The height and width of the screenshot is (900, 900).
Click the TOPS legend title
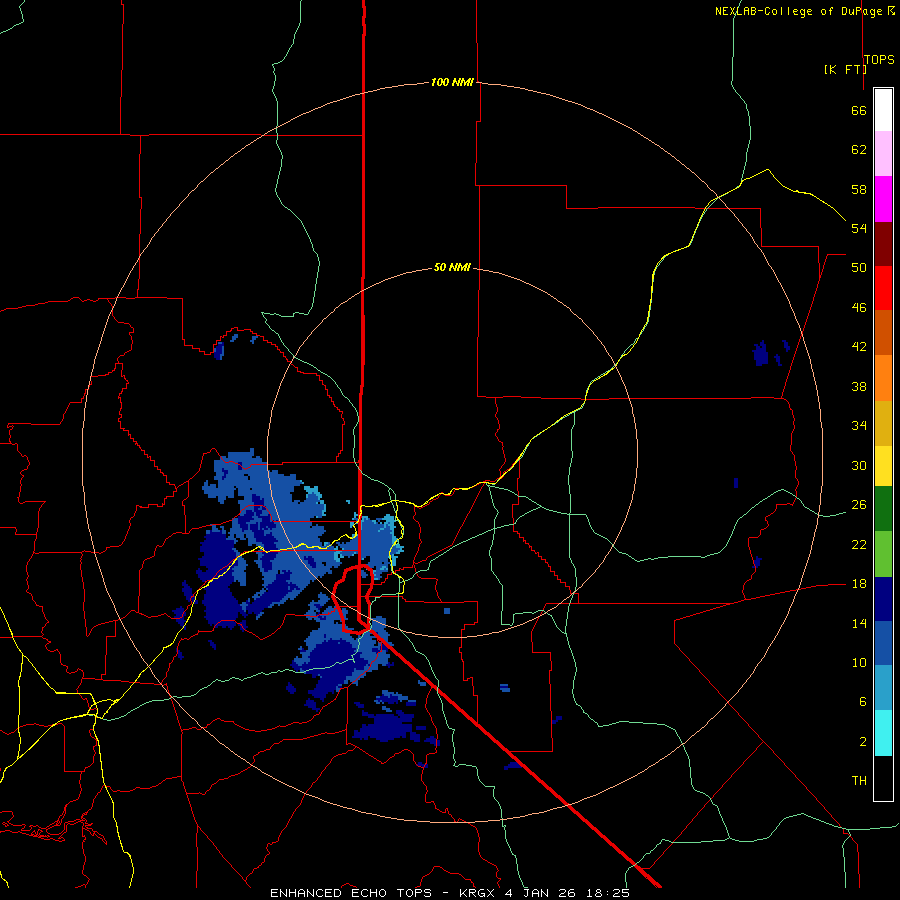point(879,60)
